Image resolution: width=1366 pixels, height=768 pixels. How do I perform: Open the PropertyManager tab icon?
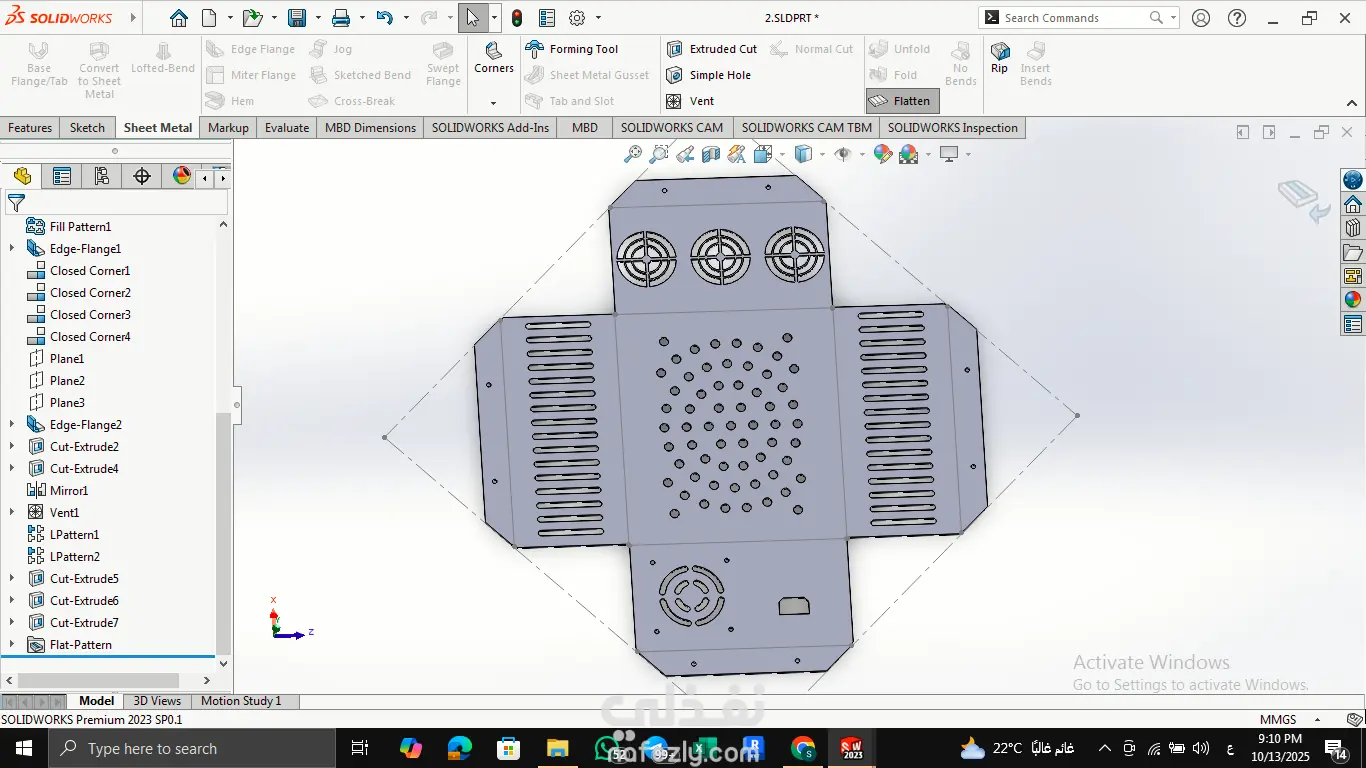pyautogui.click(x=62, y=177)
